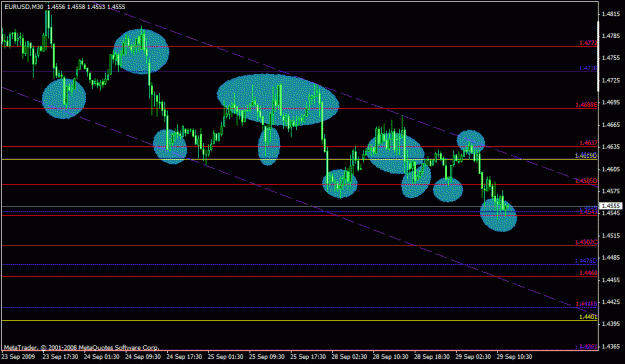This screenshot has height=364, width=625.
Task: Click the 1.4605 price axis label
Action: click(611, 169)
